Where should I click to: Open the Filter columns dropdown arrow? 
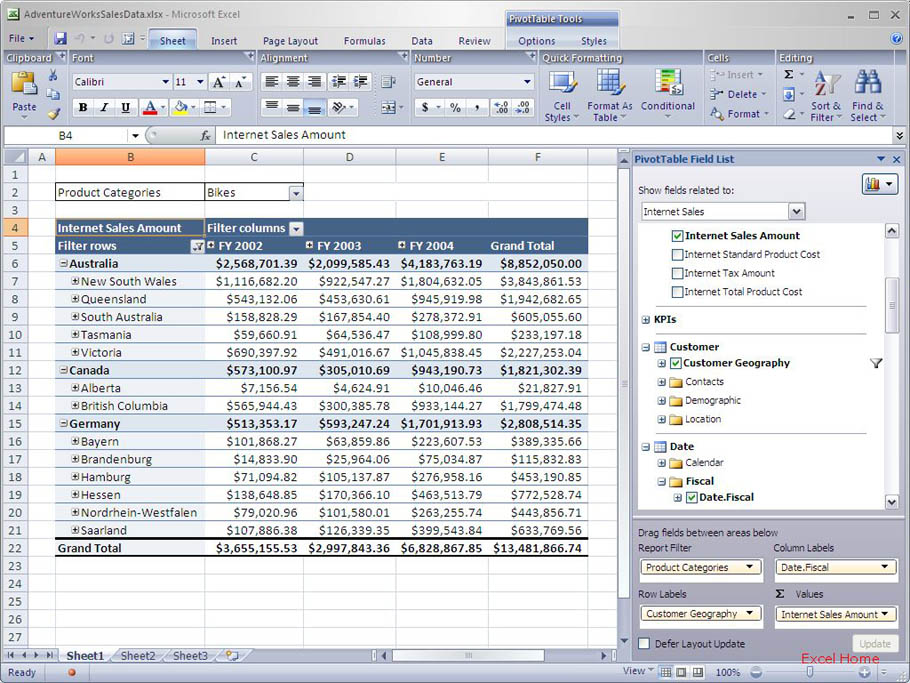[296, 229]
